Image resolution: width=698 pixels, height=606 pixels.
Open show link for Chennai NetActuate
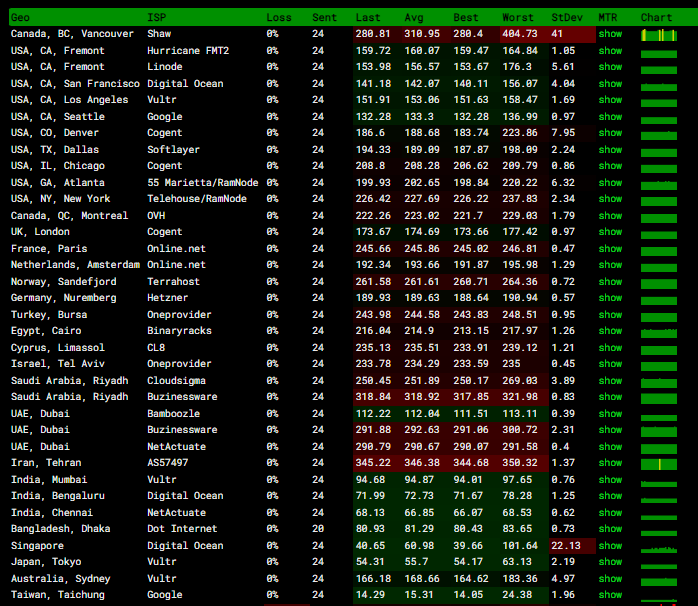pos(610,512)
